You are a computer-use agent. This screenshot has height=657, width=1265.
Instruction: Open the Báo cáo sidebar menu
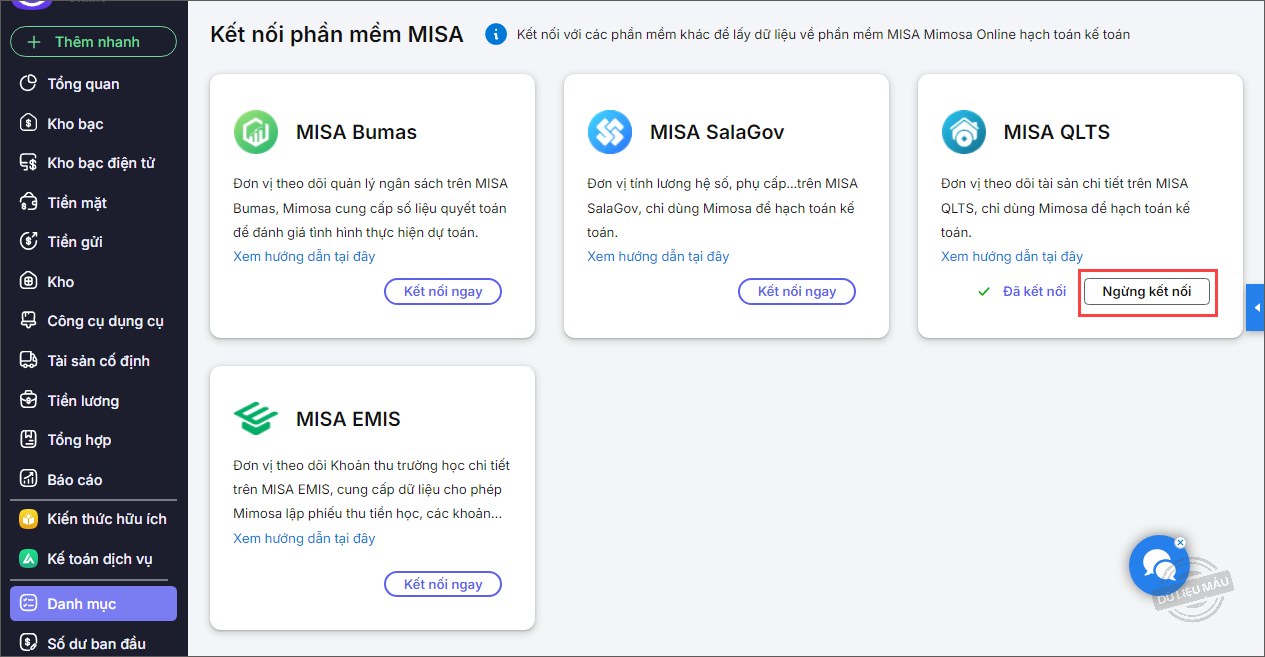pos(75,480)
